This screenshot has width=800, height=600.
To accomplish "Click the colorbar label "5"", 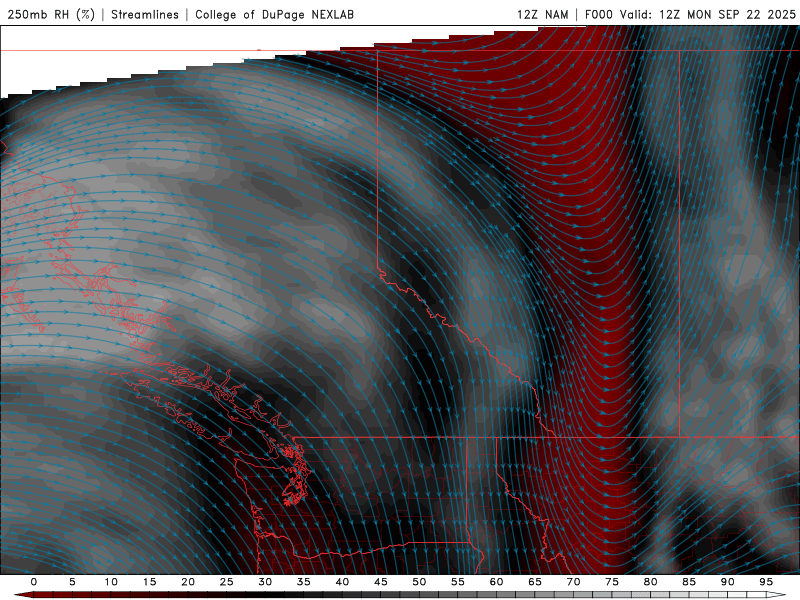I will coord(72,582).
